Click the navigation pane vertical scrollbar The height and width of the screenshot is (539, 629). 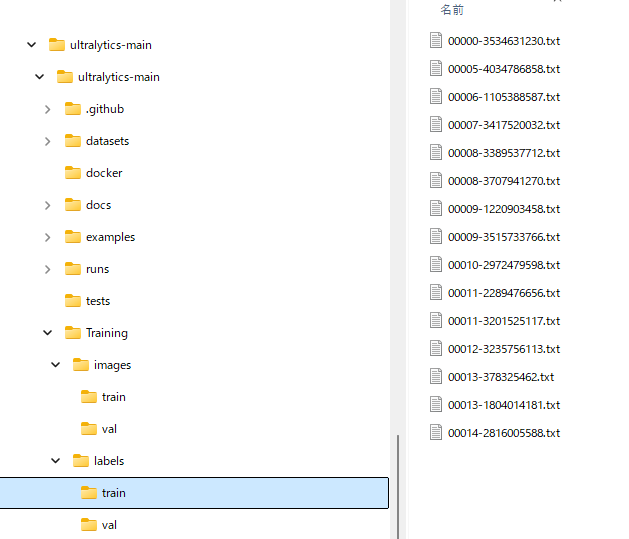(398, 486)
